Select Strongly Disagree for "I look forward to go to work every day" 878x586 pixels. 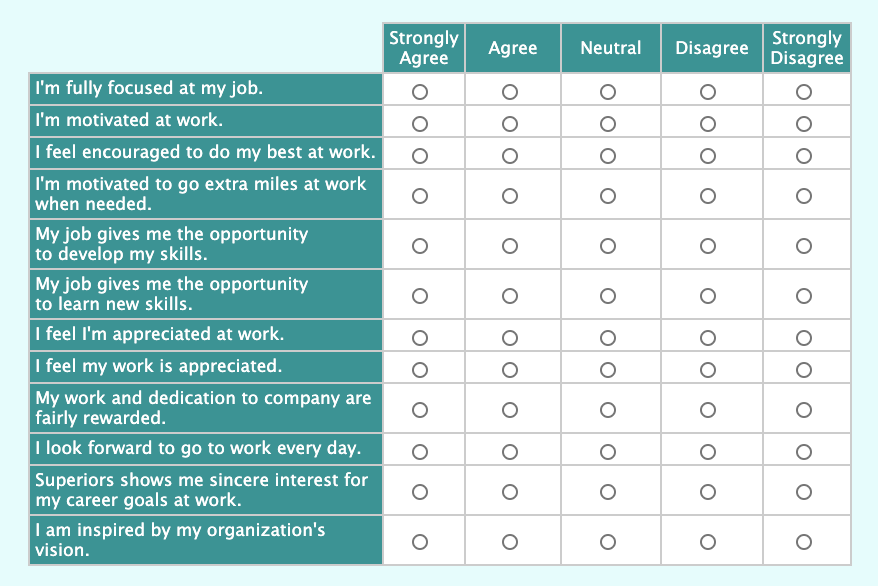pyautogui.click(x=805, y=450)
